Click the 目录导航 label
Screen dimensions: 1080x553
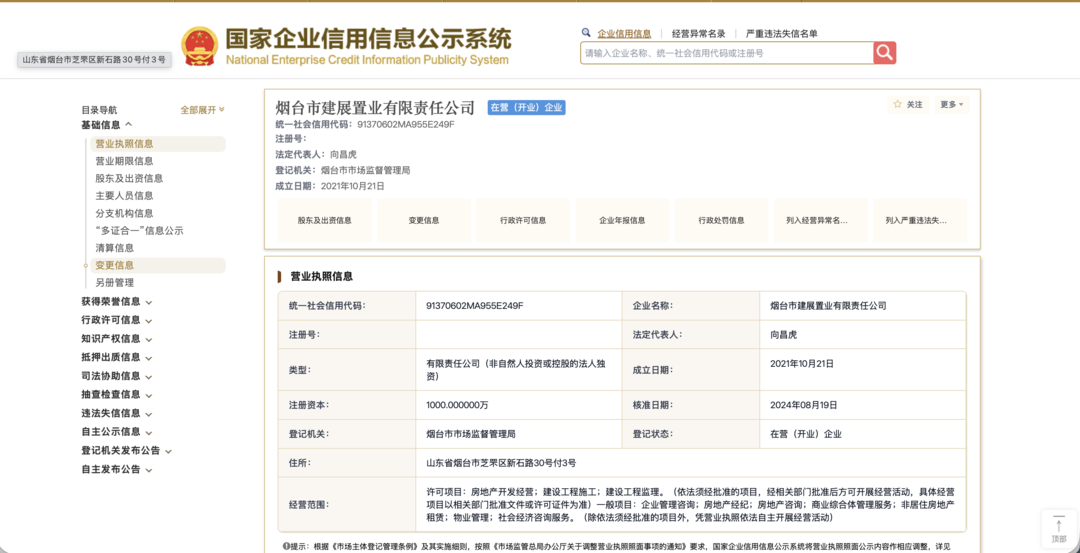(99, 110)
